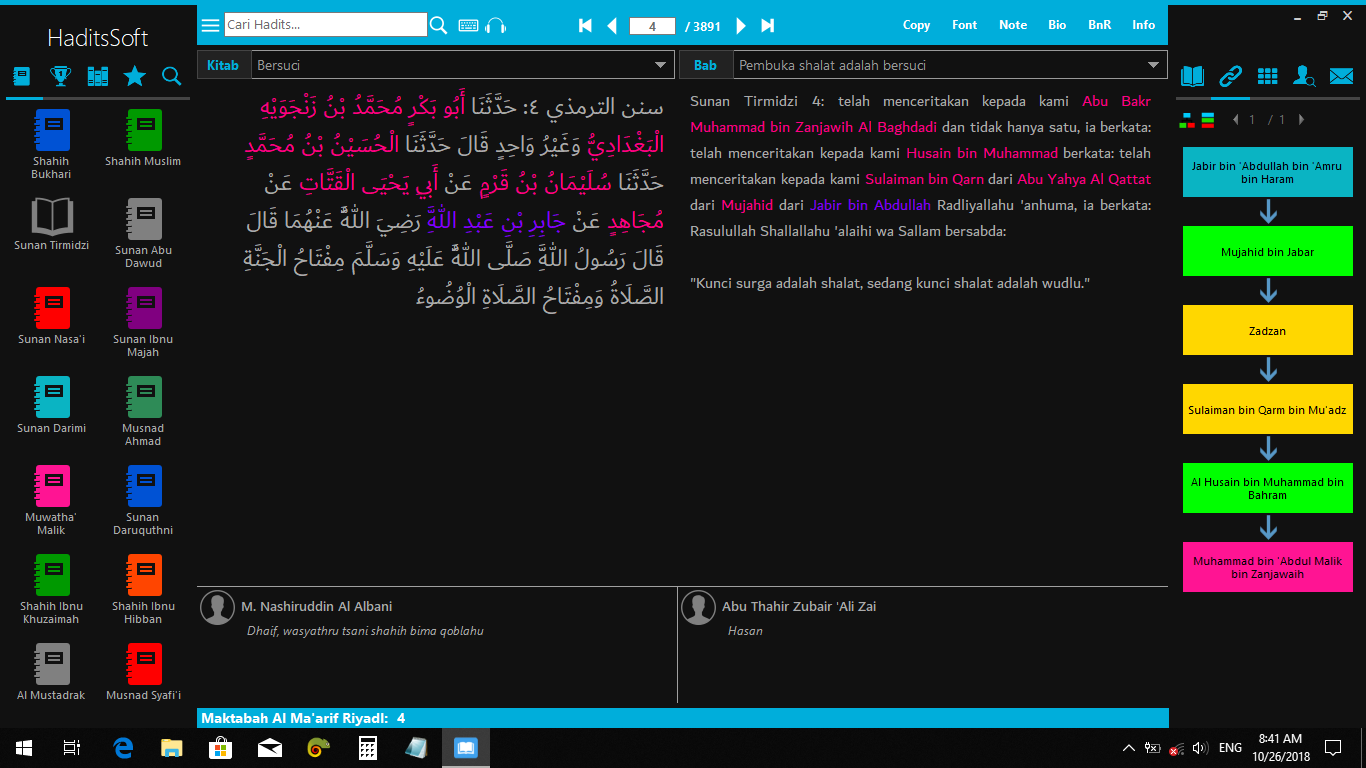Click the Copy button
Viewport: 1366px width, 768px height.
coord(916,25)
